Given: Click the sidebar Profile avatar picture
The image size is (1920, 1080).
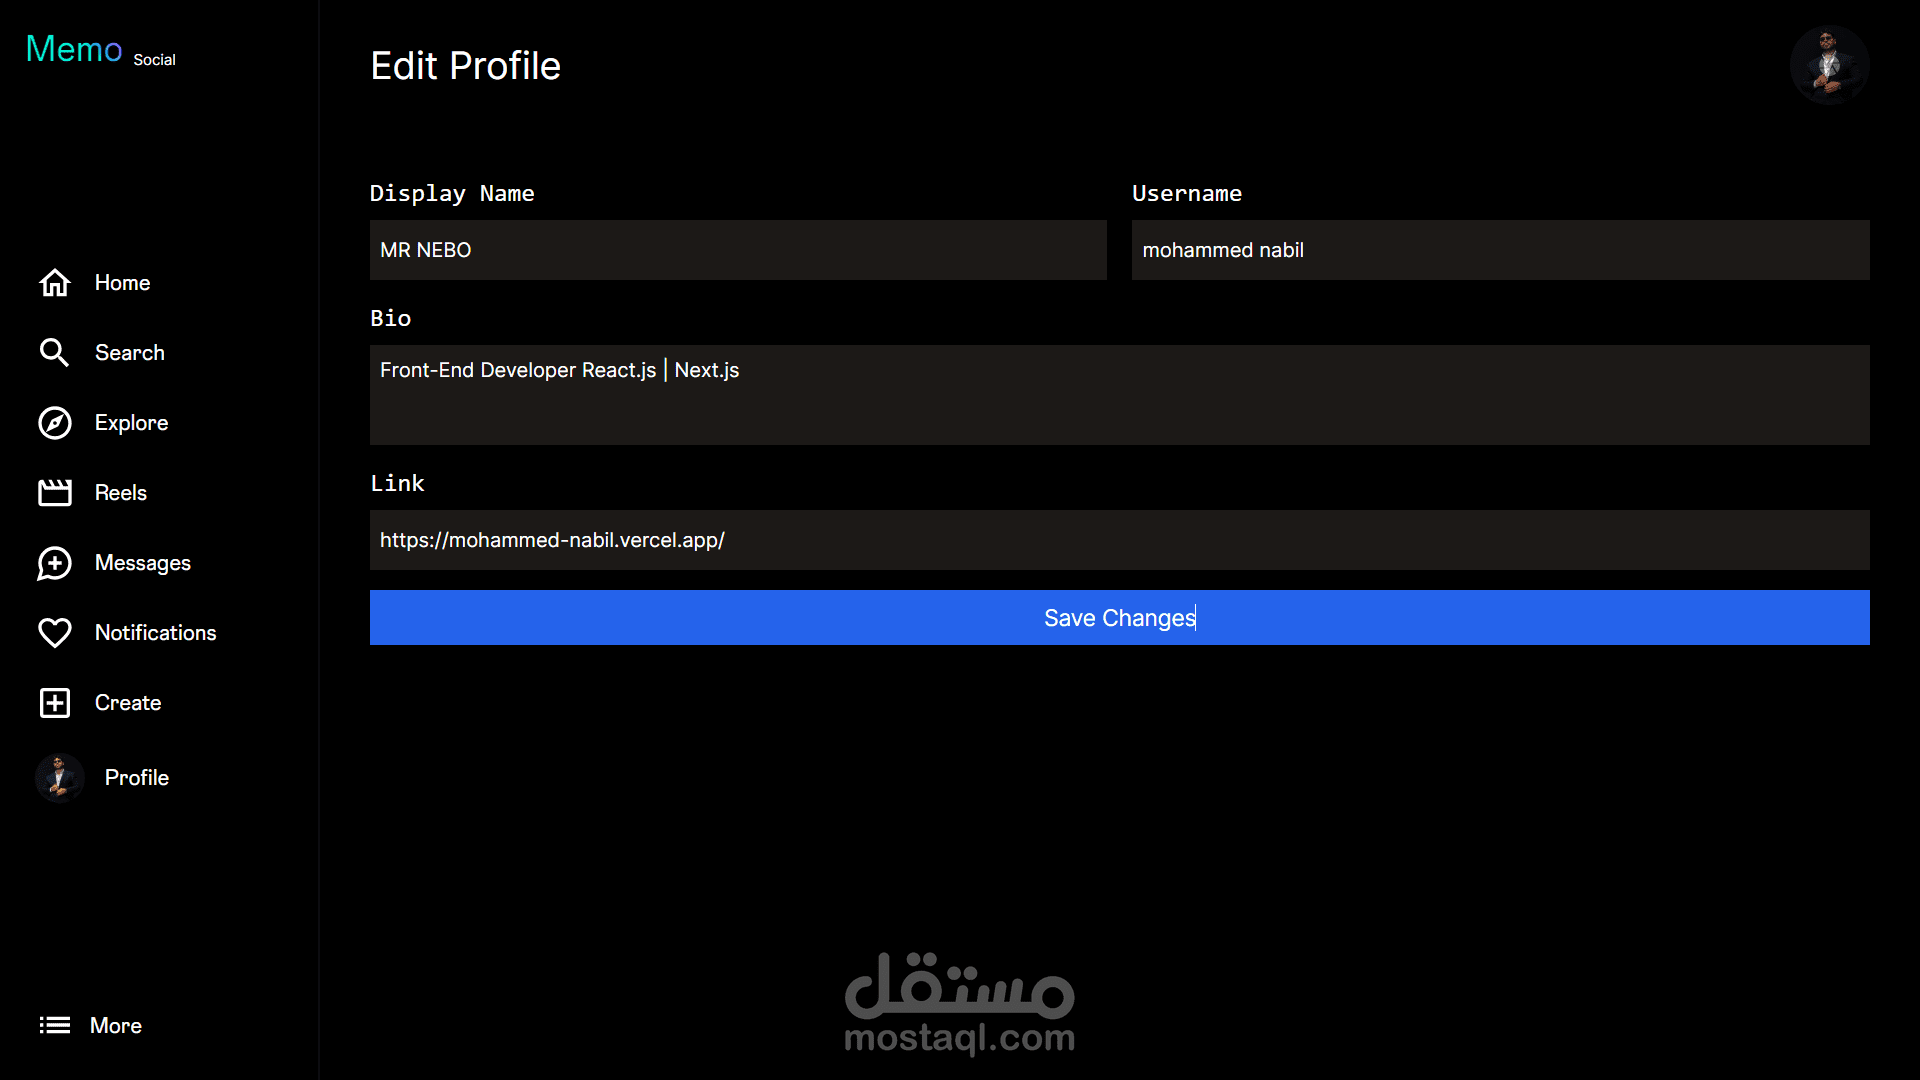Looking at the screenshot, I should pyautogui.click(x=60, y=778).
